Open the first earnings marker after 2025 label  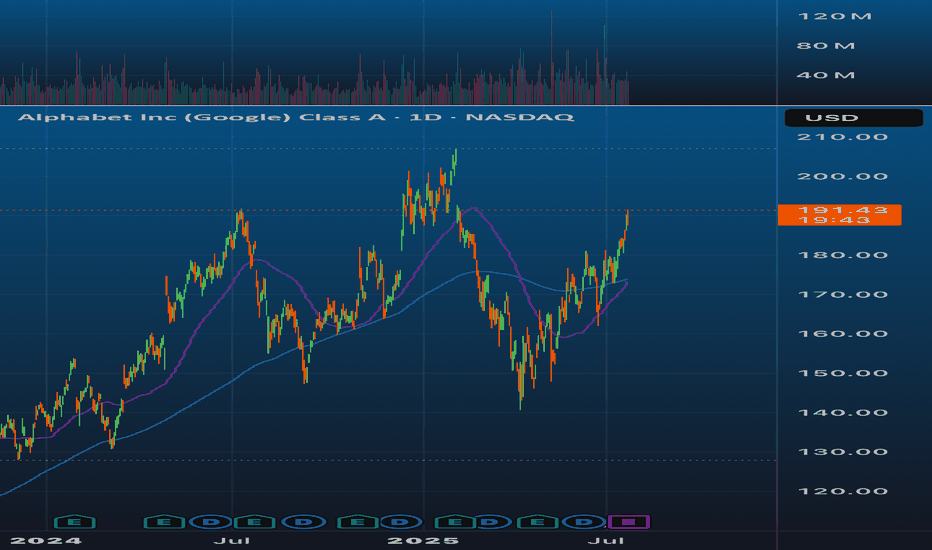455,522
